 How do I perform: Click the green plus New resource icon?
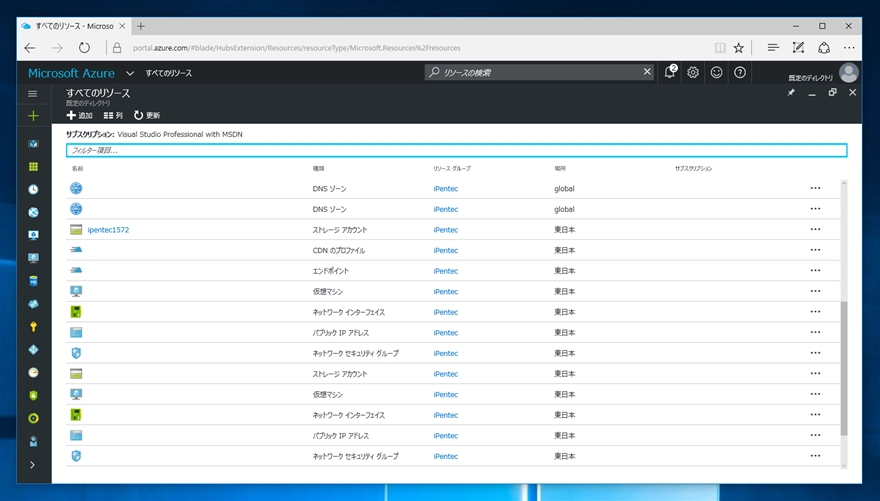(x=33, y=116)
